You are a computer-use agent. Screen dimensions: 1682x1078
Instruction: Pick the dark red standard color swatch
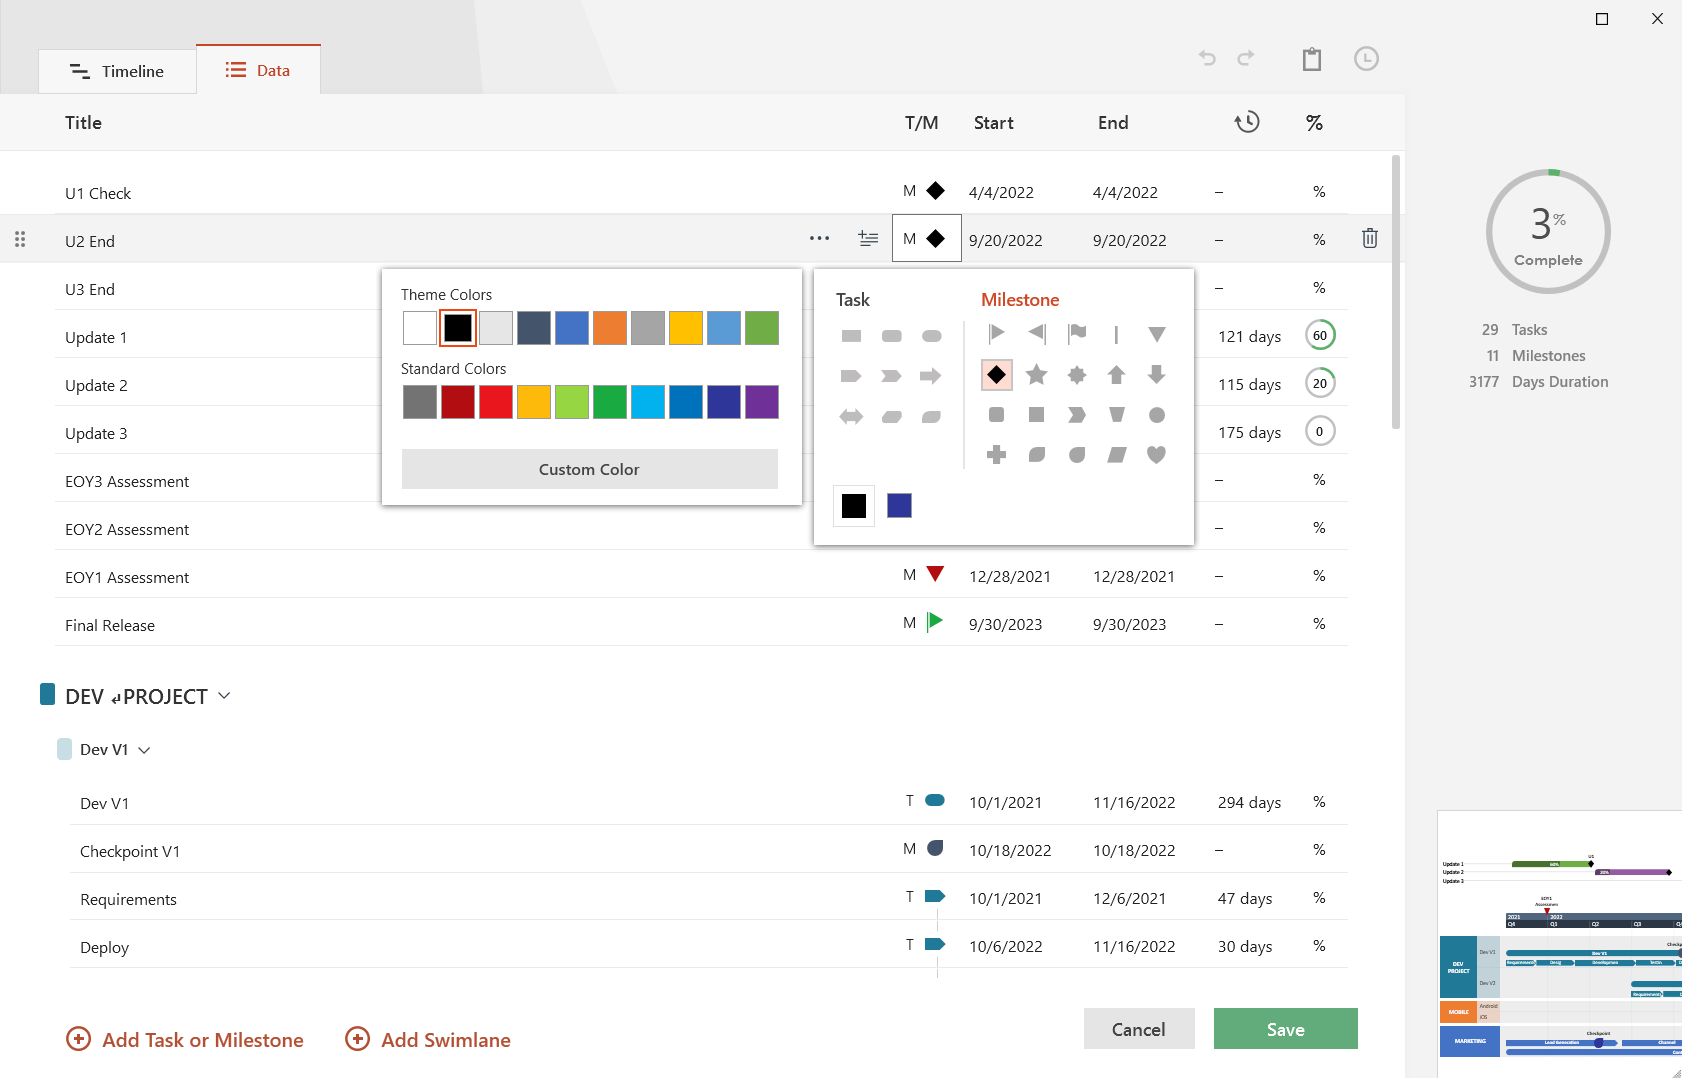point(457,401)
